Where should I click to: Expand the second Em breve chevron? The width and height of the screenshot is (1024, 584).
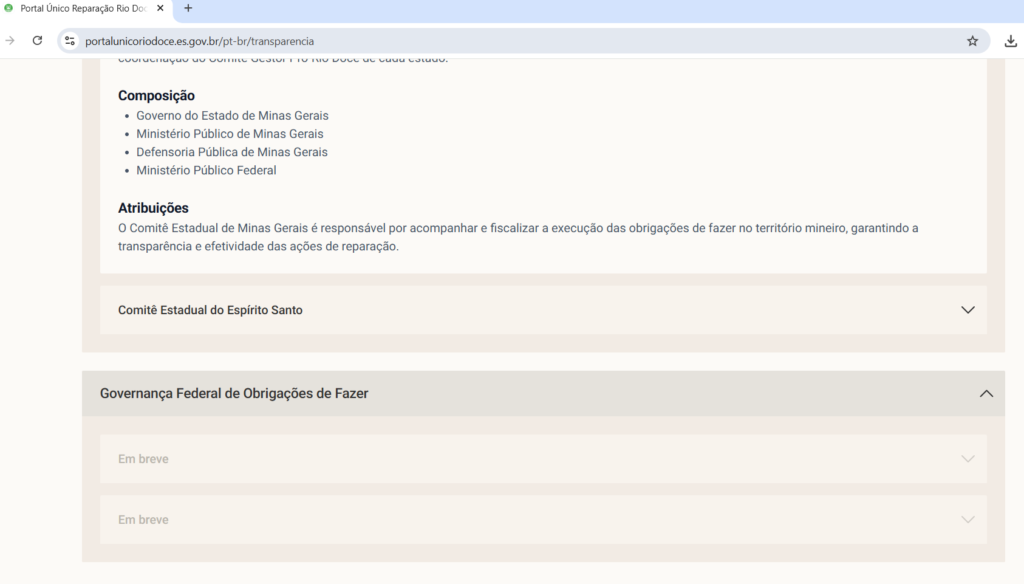tap(967, 520)
